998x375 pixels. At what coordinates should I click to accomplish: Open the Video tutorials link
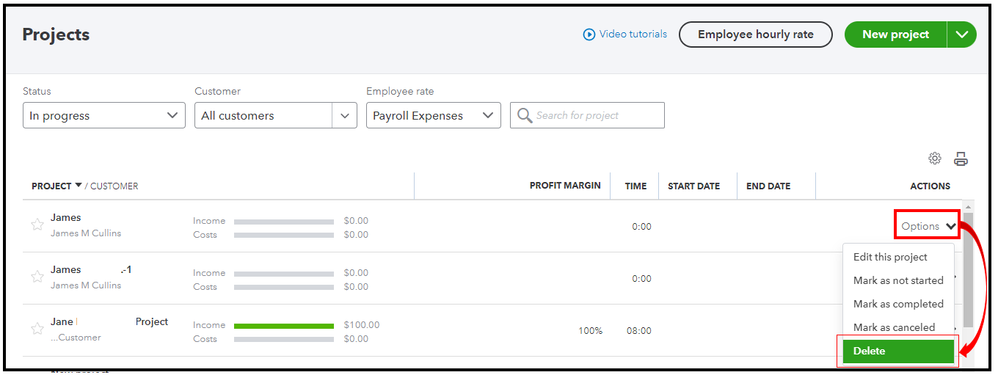click(x=633, y=34)
